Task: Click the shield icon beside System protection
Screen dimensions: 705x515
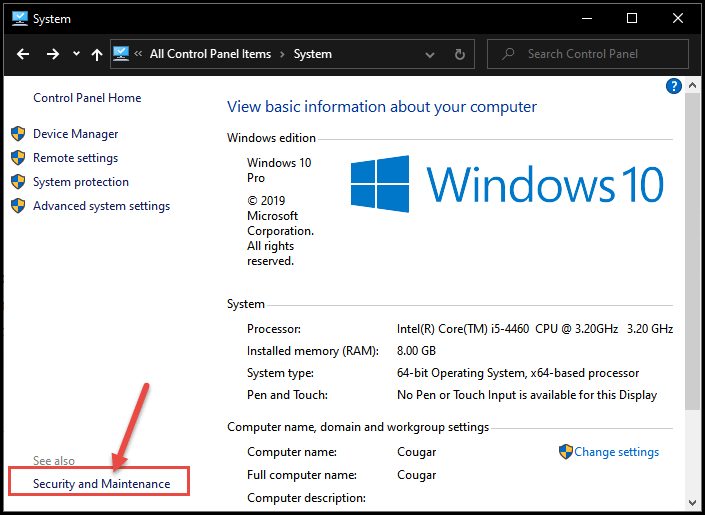Action: 18,182
